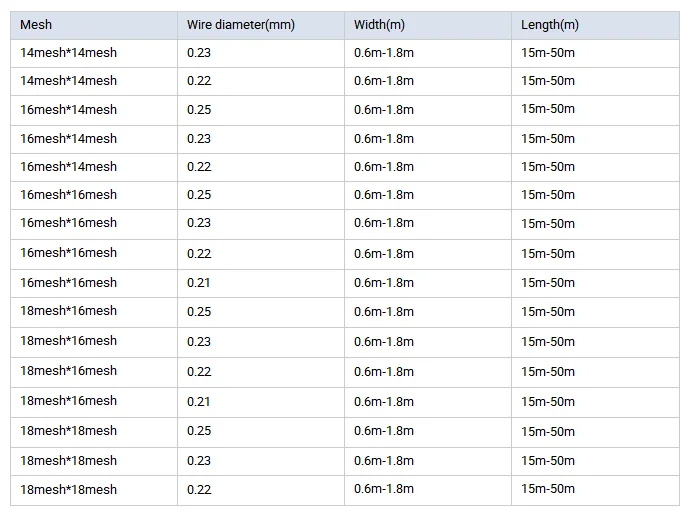
Task: Select the Length(m) header cell
Action: pos(550,25)
